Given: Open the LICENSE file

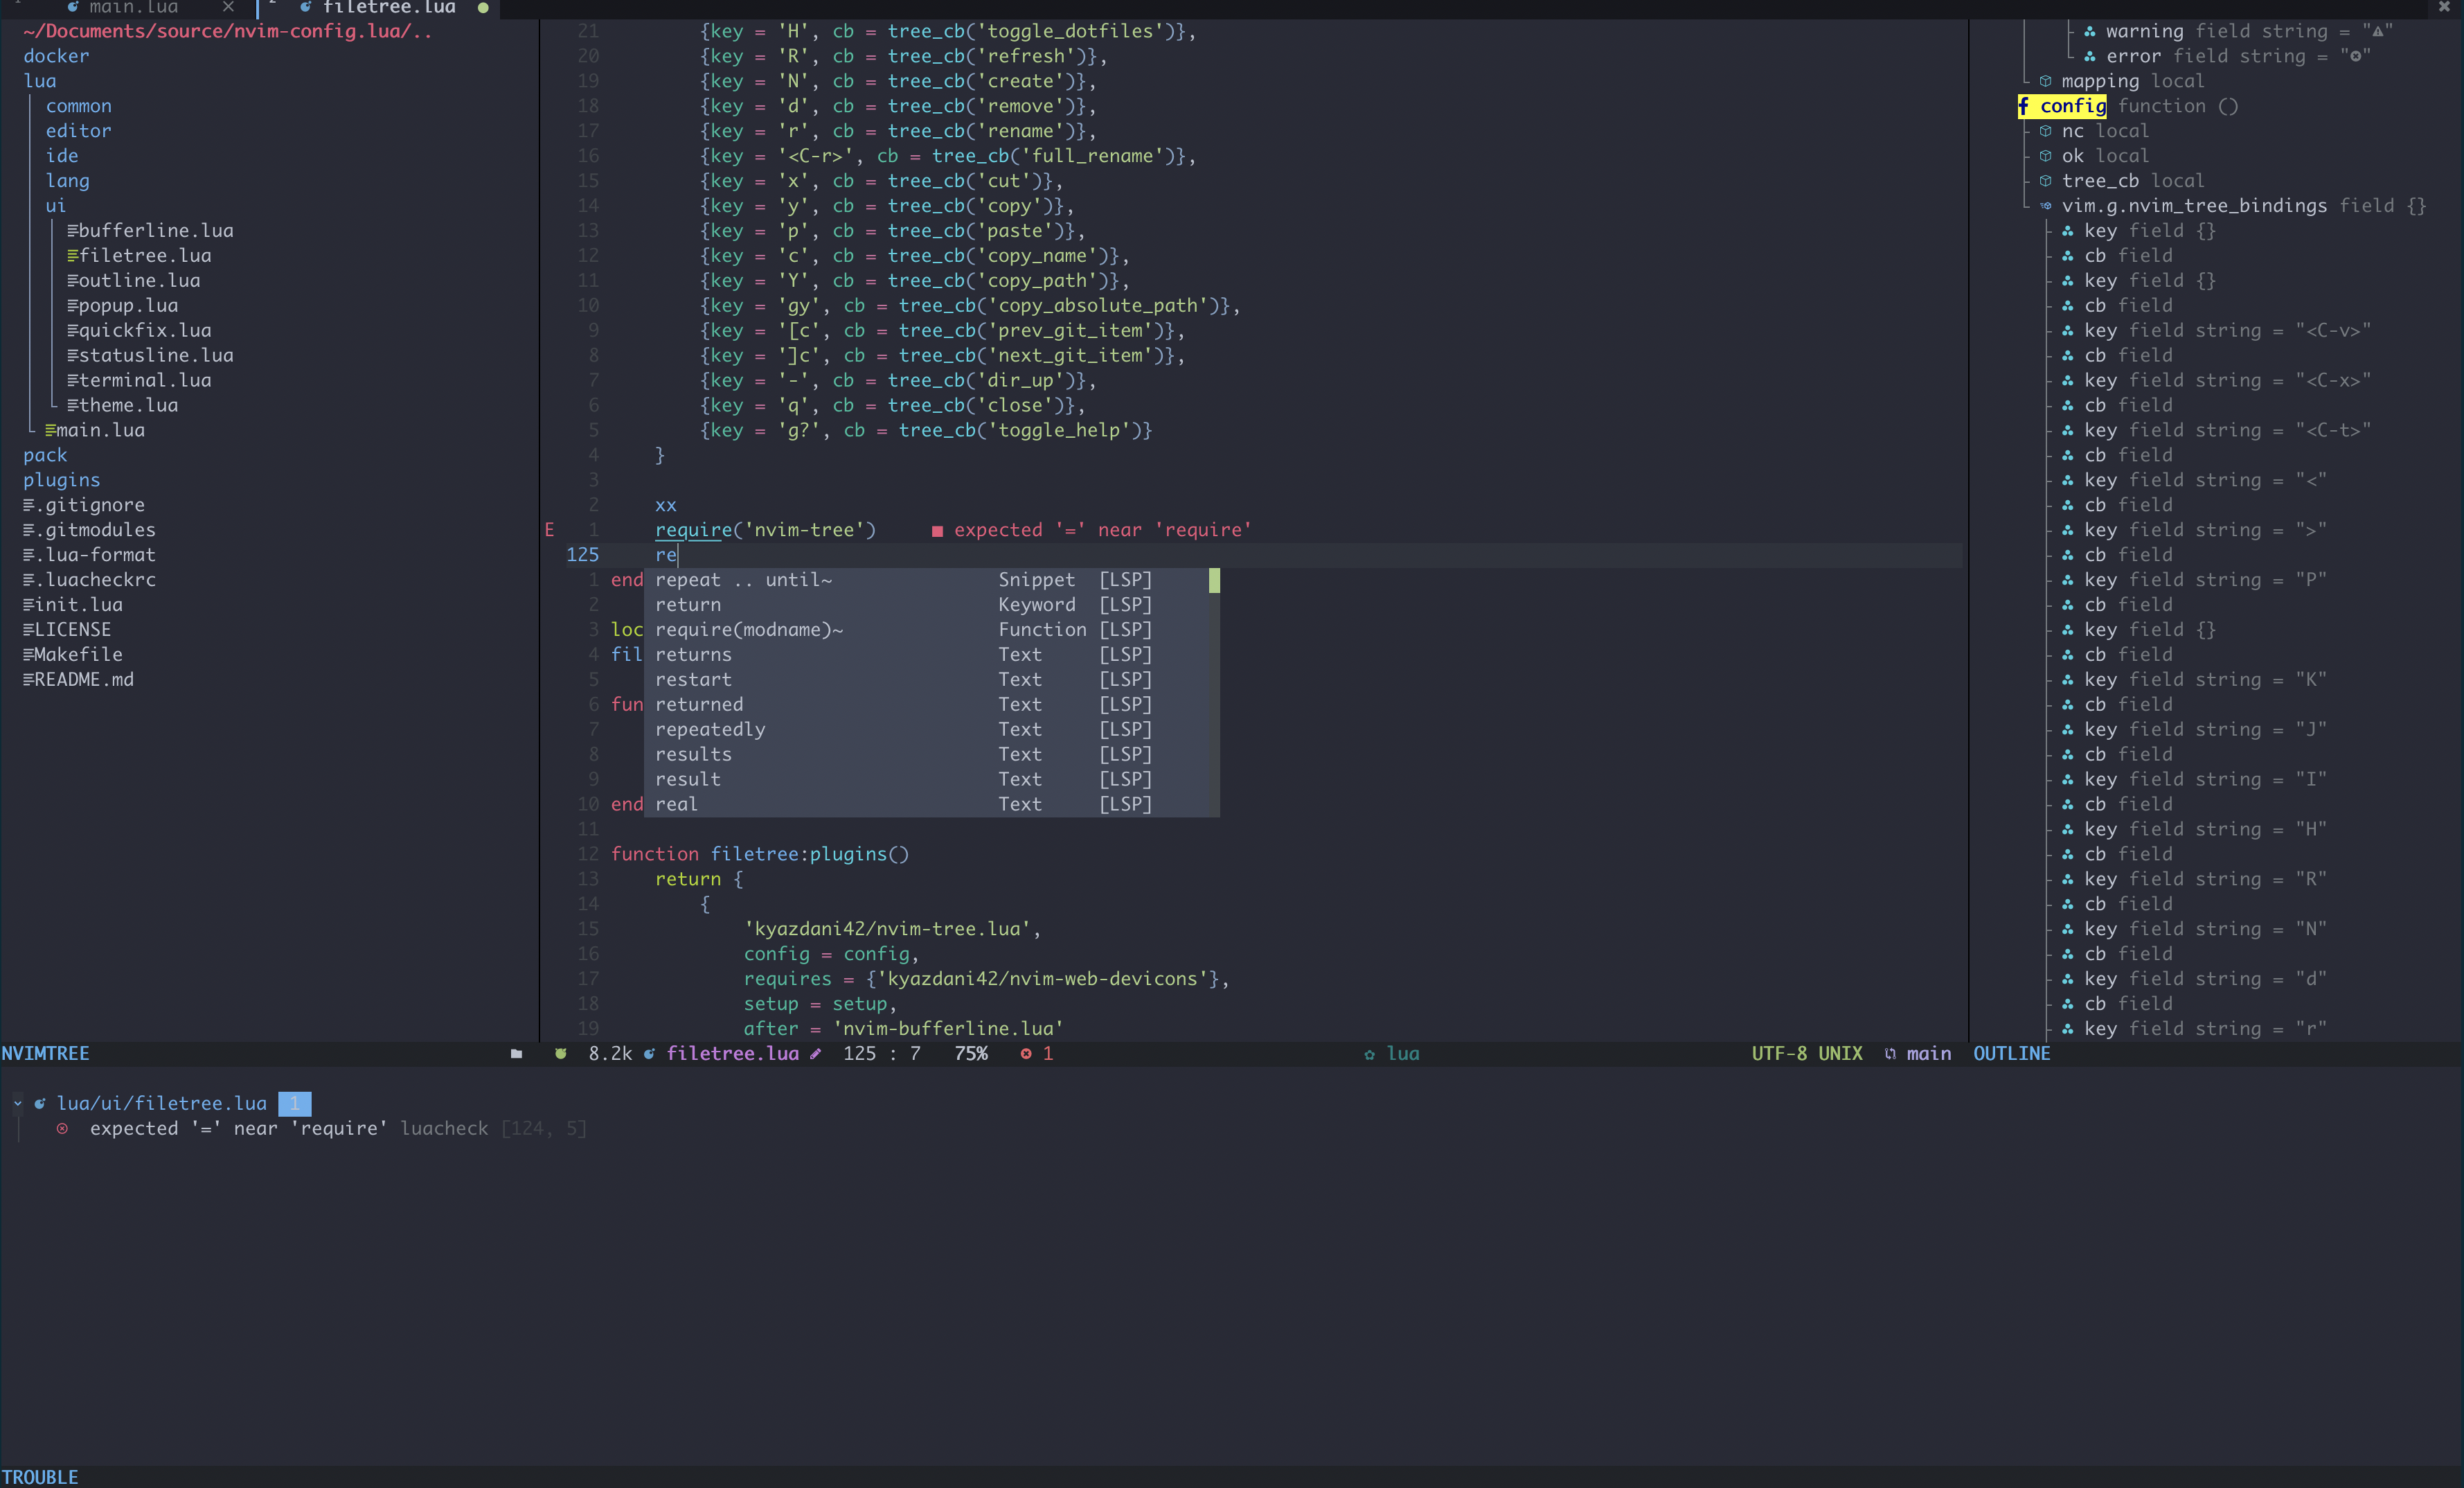Looking at the screenshot, I should [73, 630].
